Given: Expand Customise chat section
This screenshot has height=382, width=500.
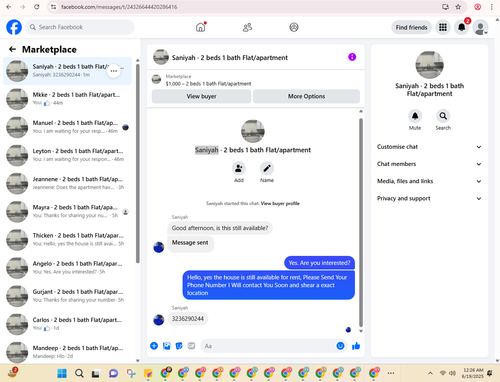Looking at the screenshot, I should click(x=429, y=147).
